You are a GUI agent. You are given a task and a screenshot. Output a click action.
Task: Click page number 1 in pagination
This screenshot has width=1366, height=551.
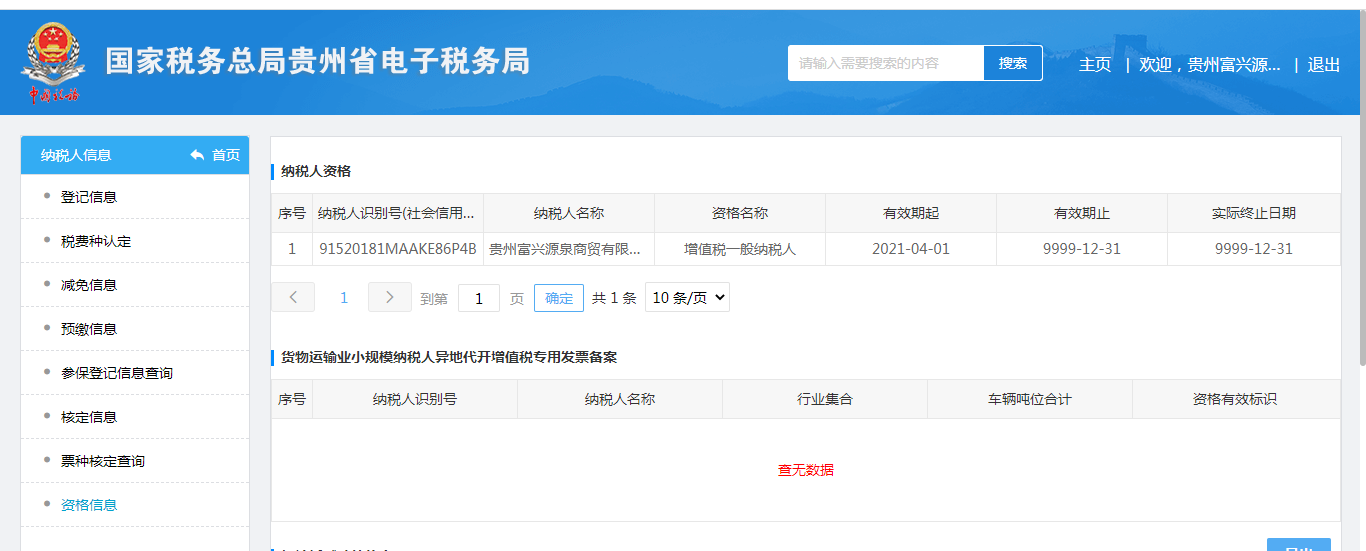[x=344, y=298]
